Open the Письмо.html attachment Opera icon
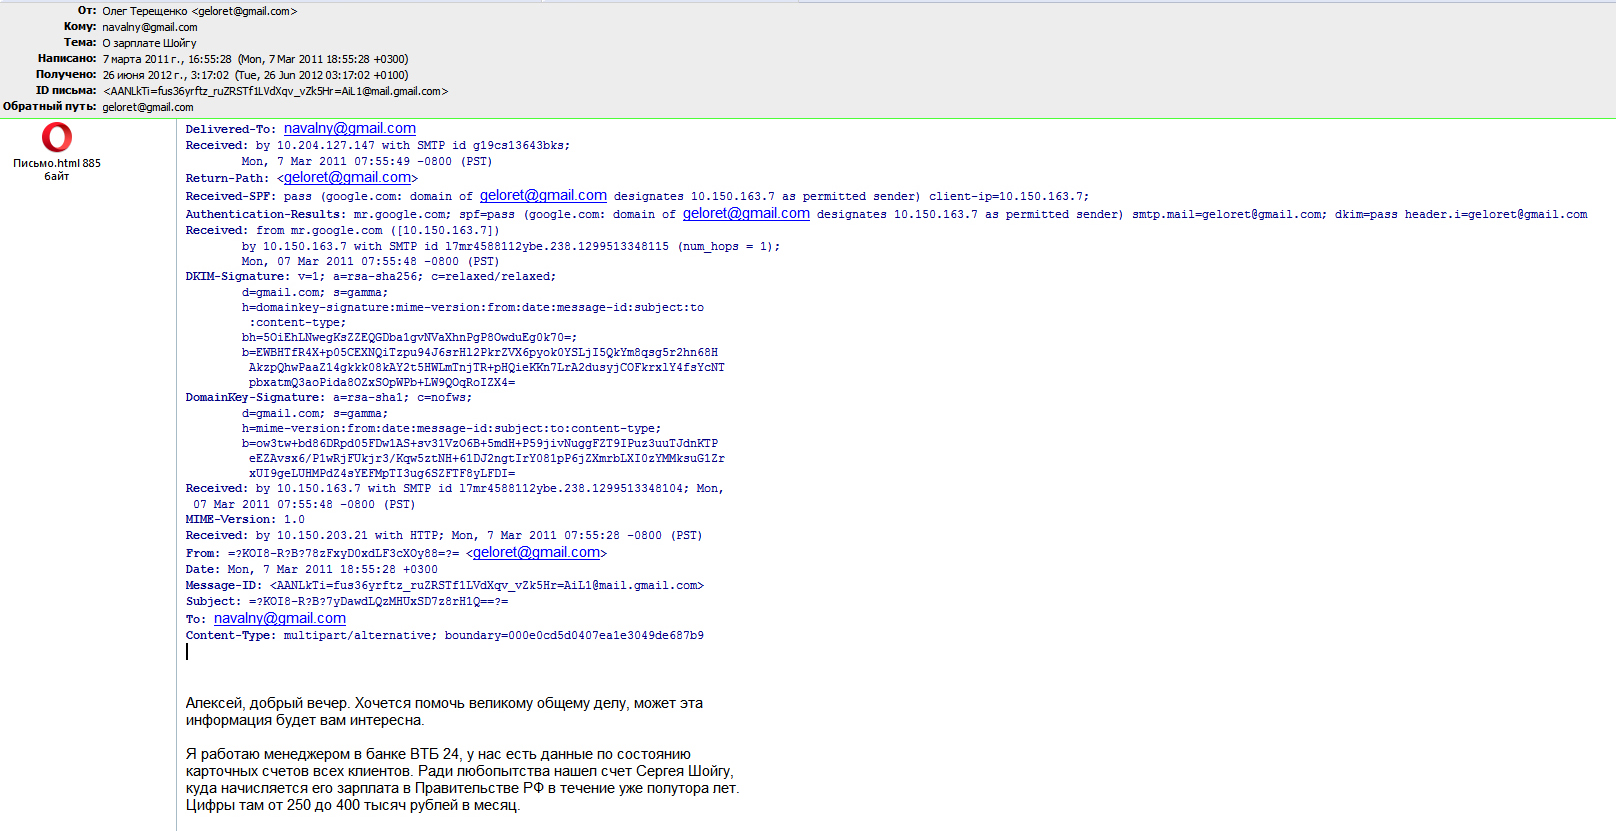The image size is (1616, 831). pos(57,138)
